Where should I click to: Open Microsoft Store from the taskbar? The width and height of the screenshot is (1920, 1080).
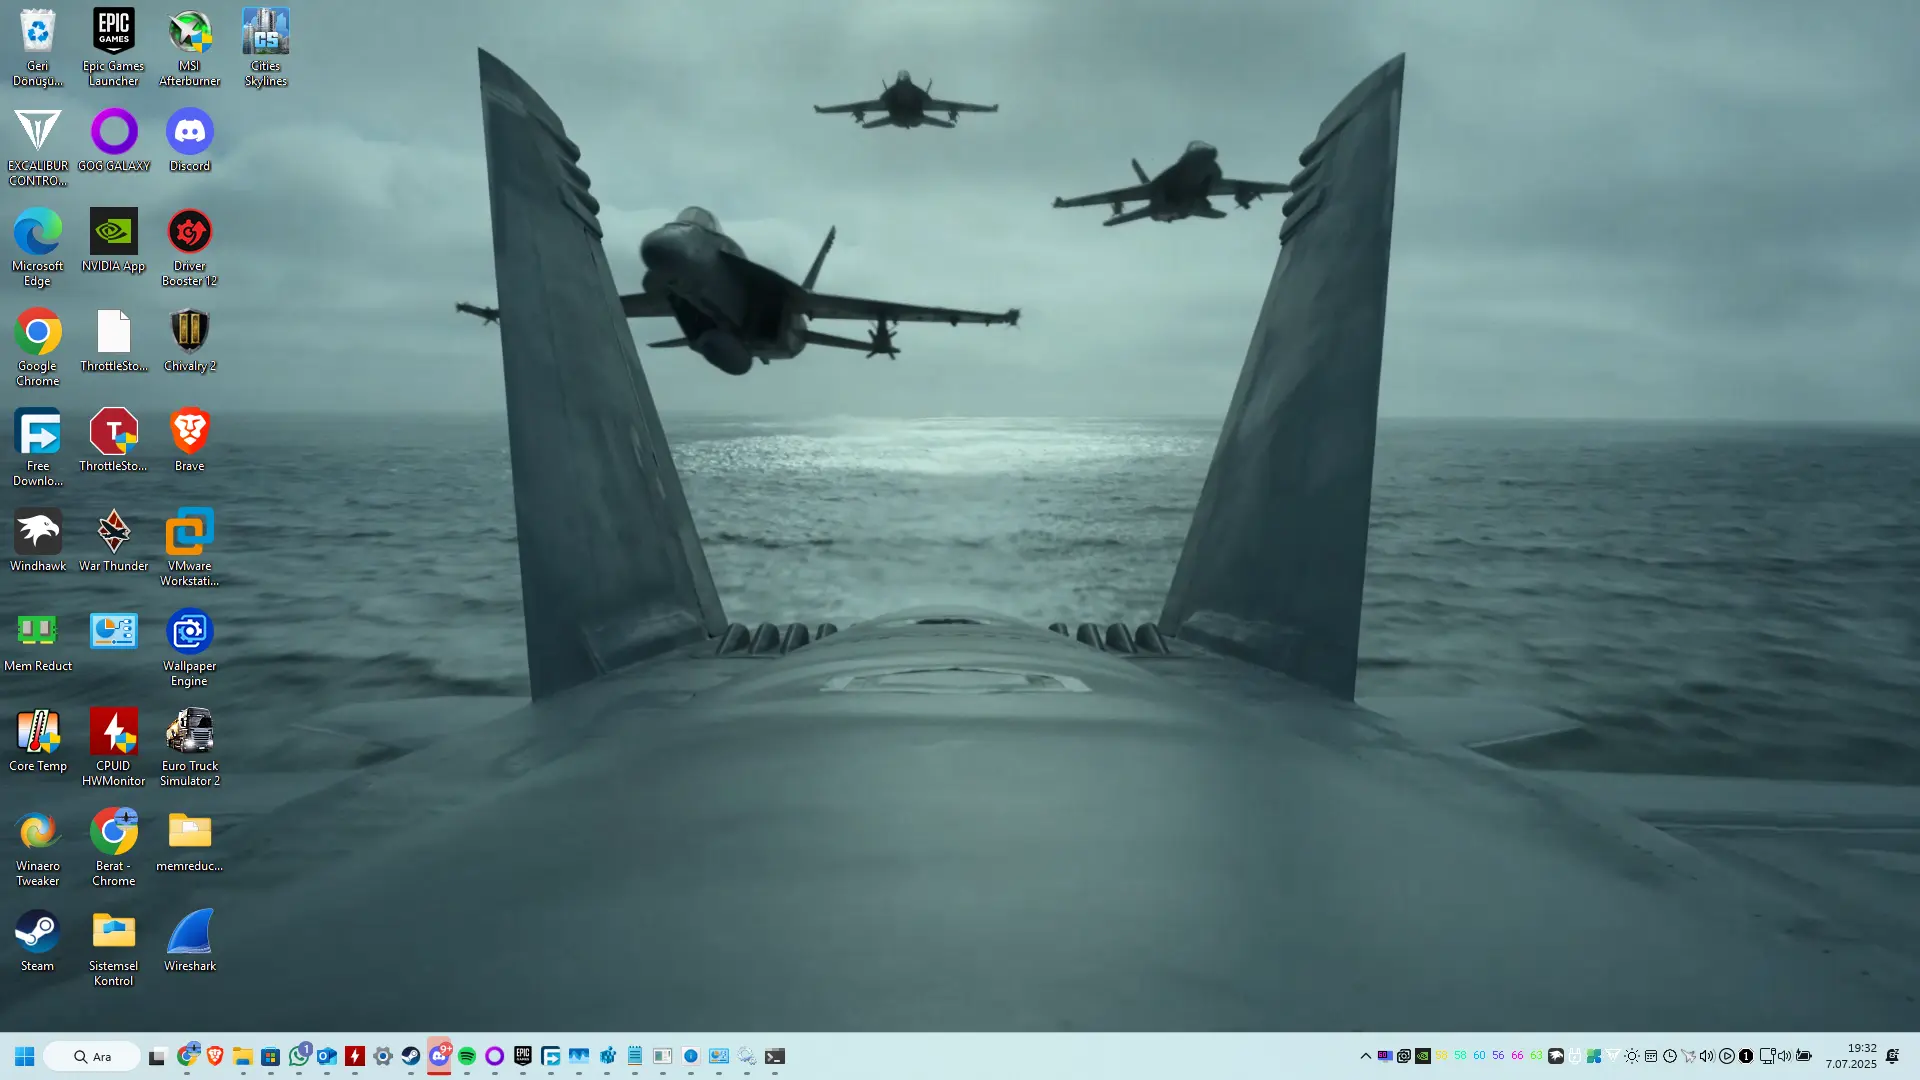(x=270, y=1056)
